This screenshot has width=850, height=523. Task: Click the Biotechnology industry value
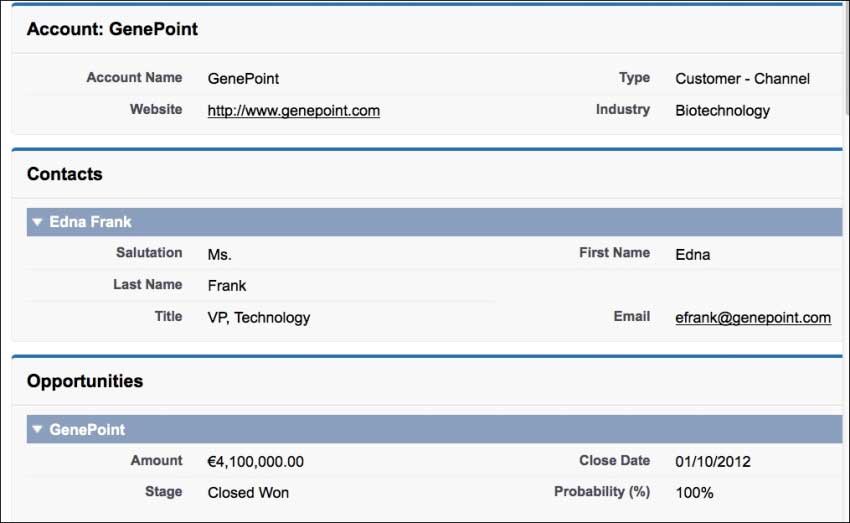click(722, 111)
